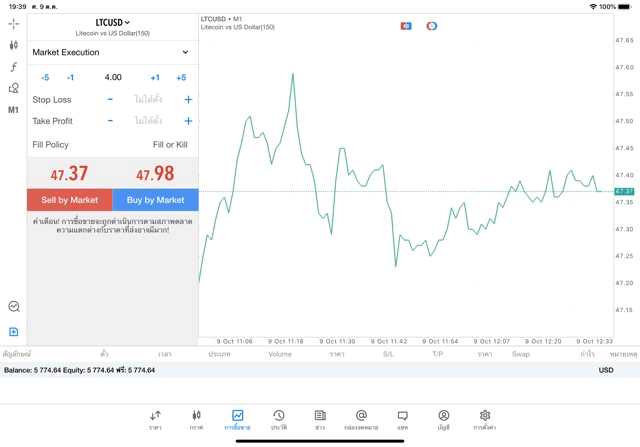This screenshot has width=640, height=447.
Task: Open the Market Execution order type dropdown
Action: [x=112, y=52]
